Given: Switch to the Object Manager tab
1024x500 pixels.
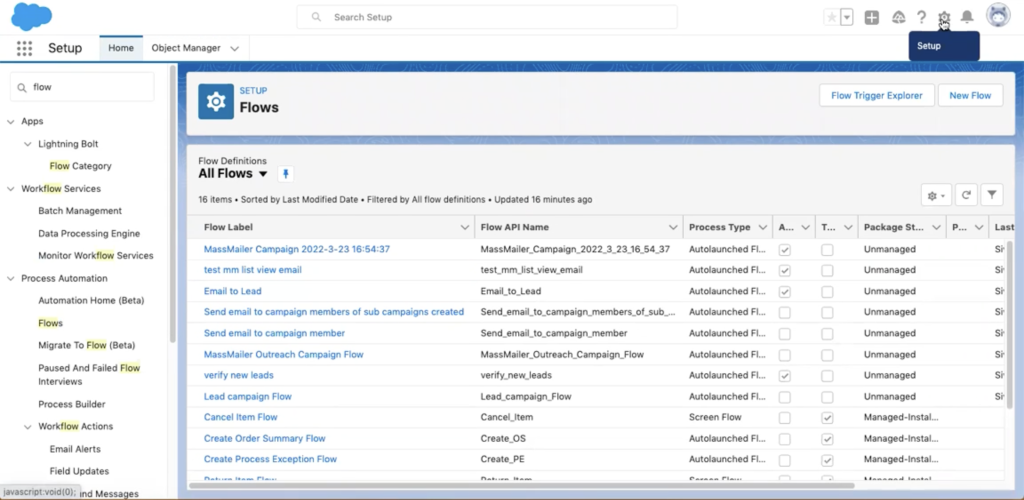Looking at the screenshot, I should [x=194, y=48].
